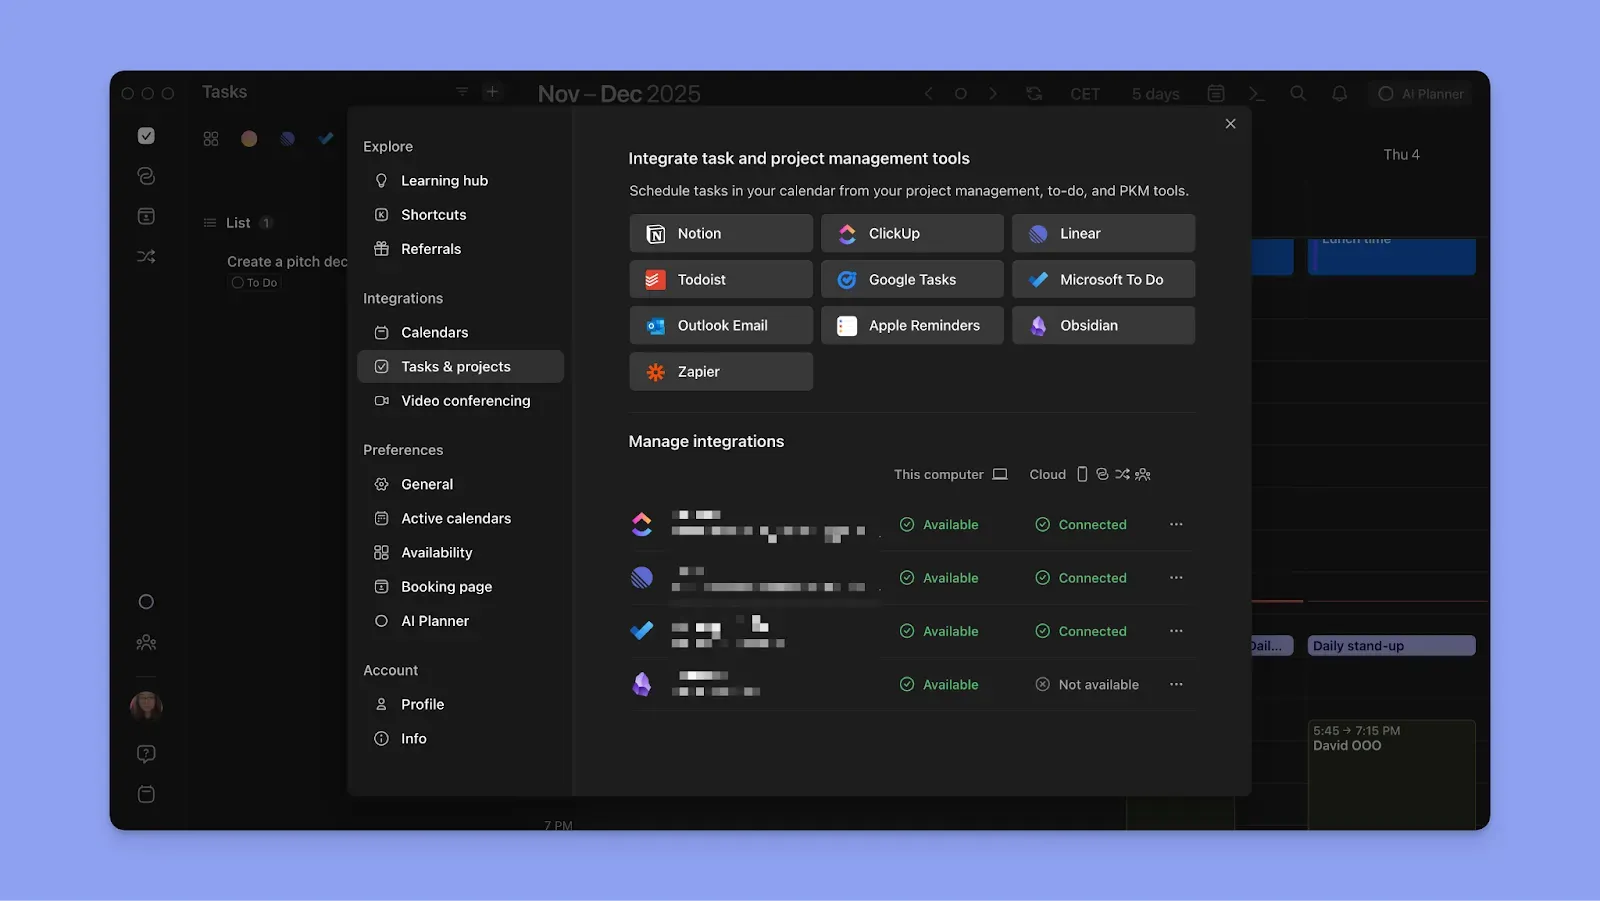Viewport: 1600px width, 901px height.
Task: Select Calendars under Integrations
Action: click(434, 332)
